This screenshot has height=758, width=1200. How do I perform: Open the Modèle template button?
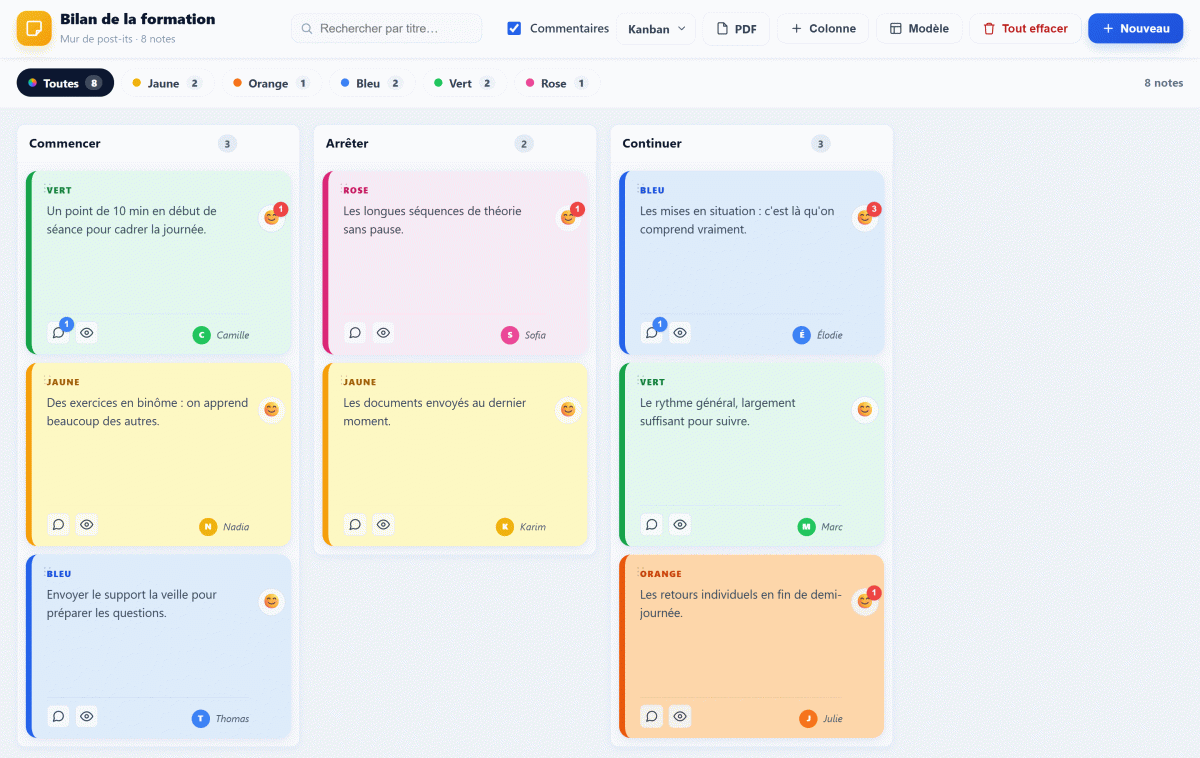pyautogui.click(x=919, y=29)
